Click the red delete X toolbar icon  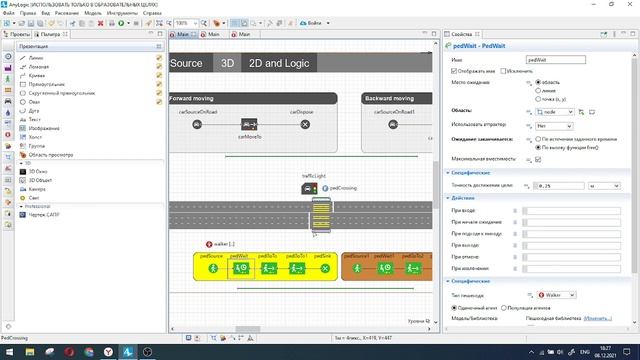point(100,23)
